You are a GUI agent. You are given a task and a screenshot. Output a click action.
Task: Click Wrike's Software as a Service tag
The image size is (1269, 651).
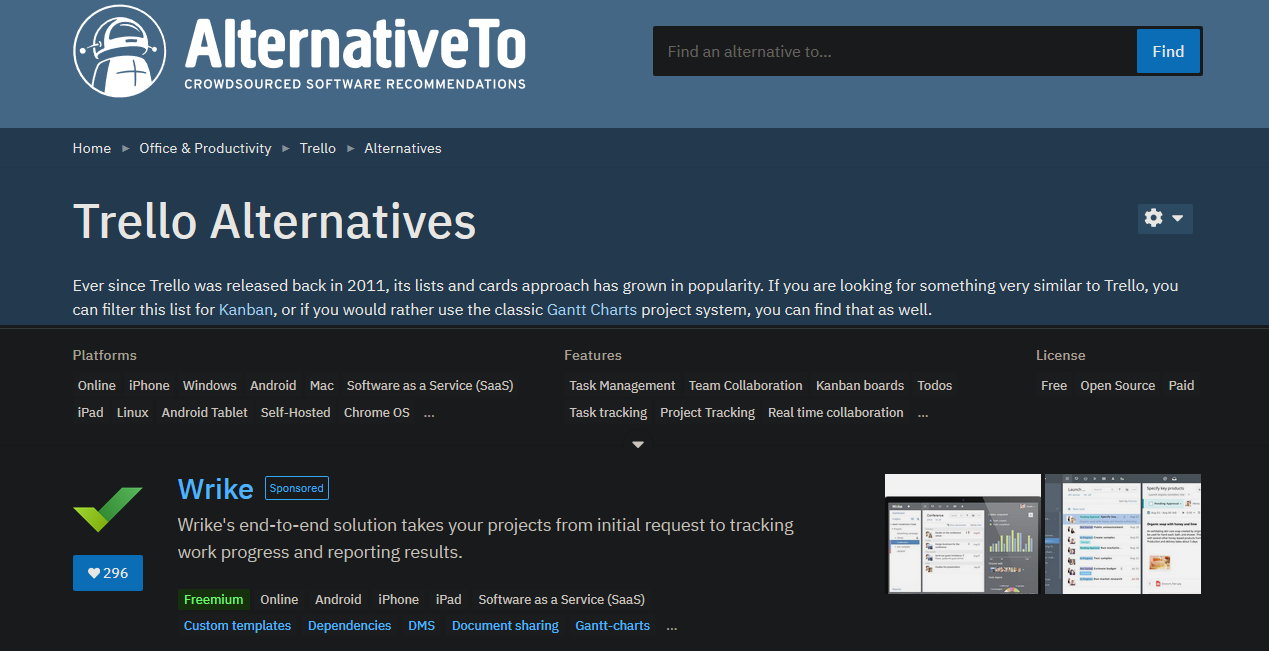(x=562, y=599)
